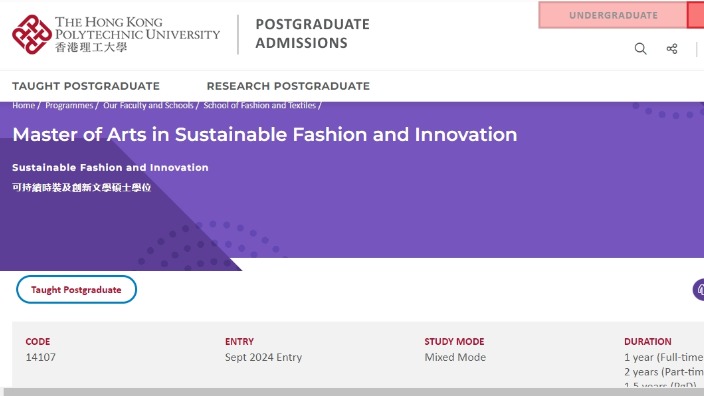This screenshot has height=396, width=704.
Task: Go to Home breadcrumb link
Action: click(x=23, y=105)
